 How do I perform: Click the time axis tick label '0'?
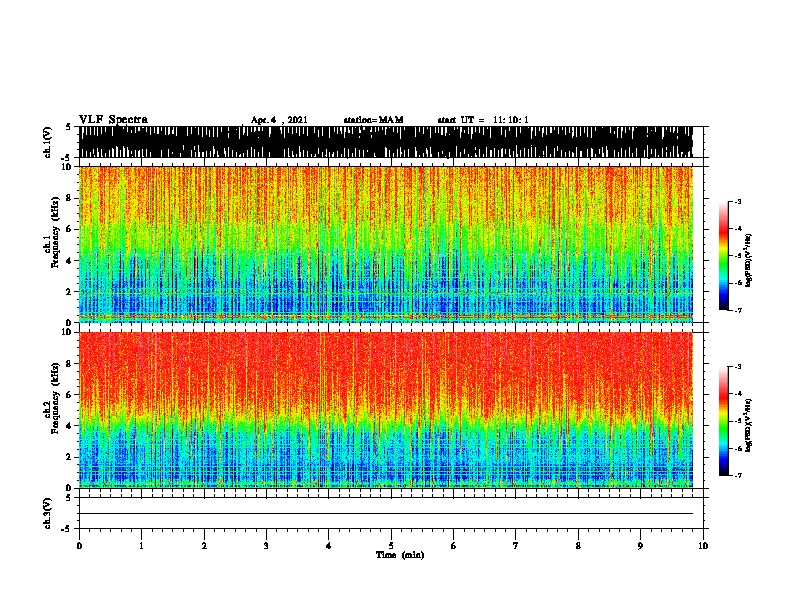click(x=79, y=546)
